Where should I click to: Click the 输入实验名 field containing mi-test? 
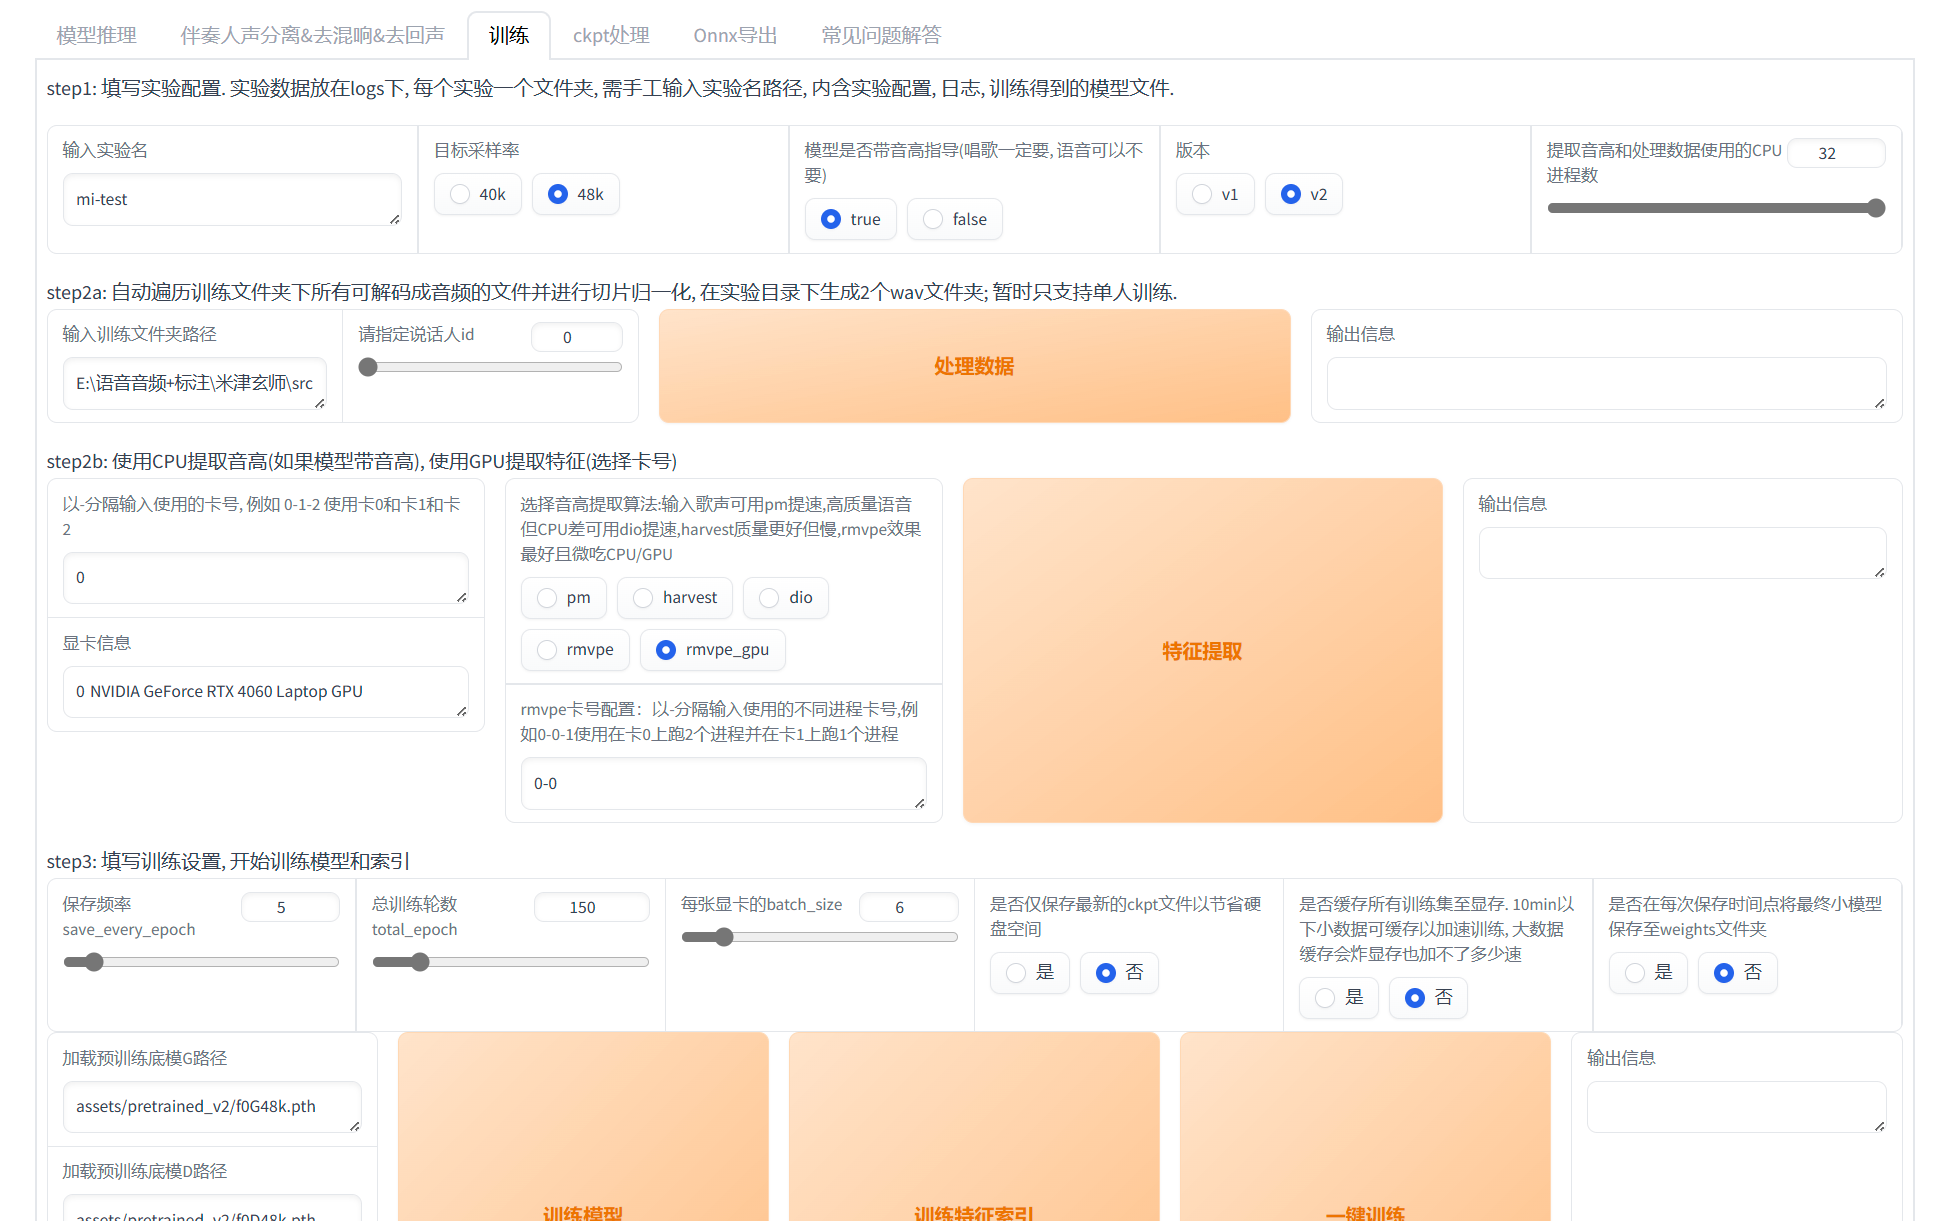pyautogui.click(x=232, y=199)
